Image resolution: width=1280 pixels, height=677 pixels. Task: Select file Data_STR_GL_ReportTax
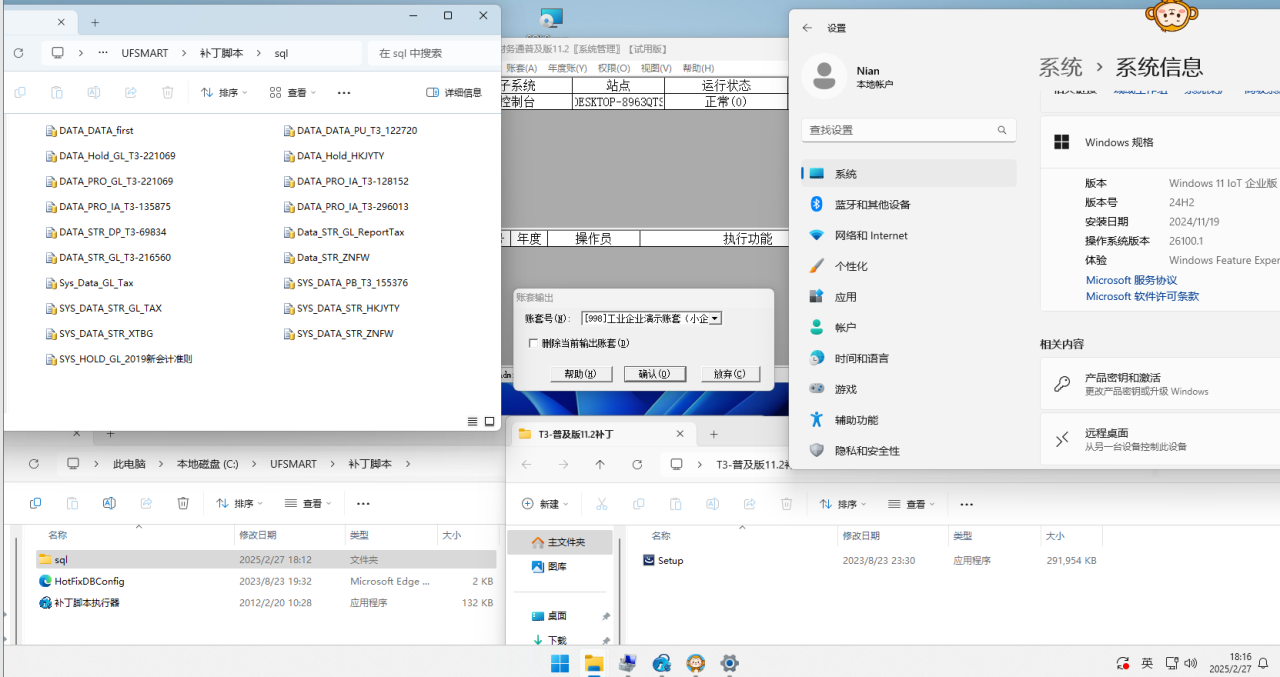[343, 232]
